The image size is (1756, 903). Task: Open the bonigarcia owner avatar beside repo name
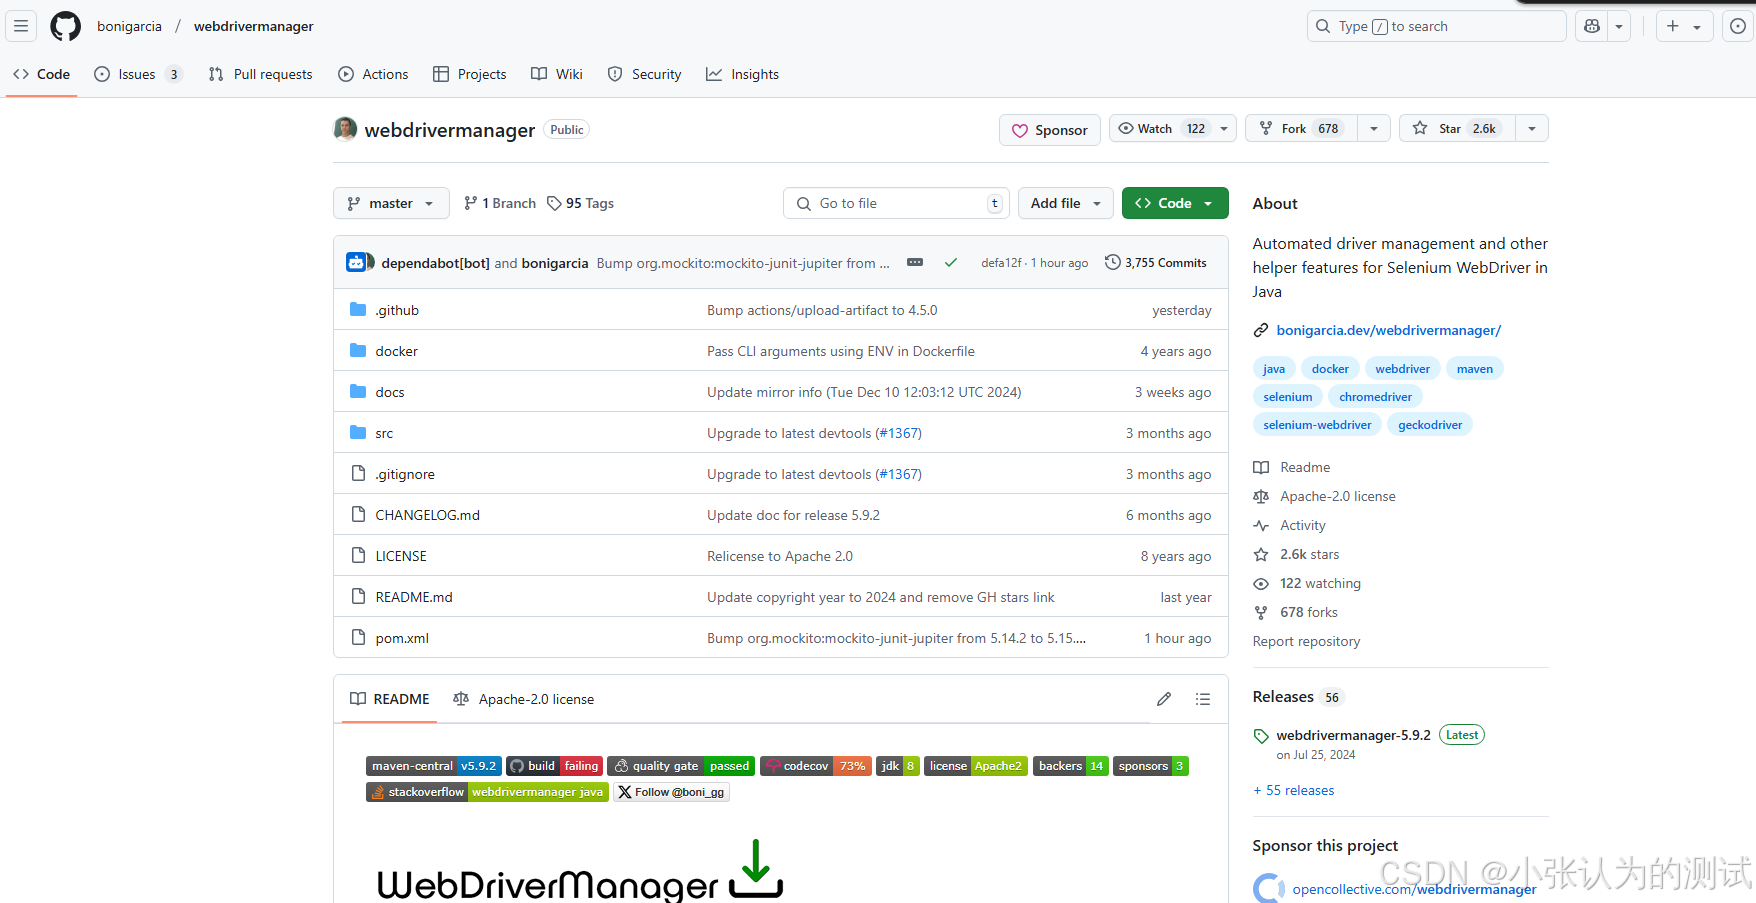click(x=346, y=129)
